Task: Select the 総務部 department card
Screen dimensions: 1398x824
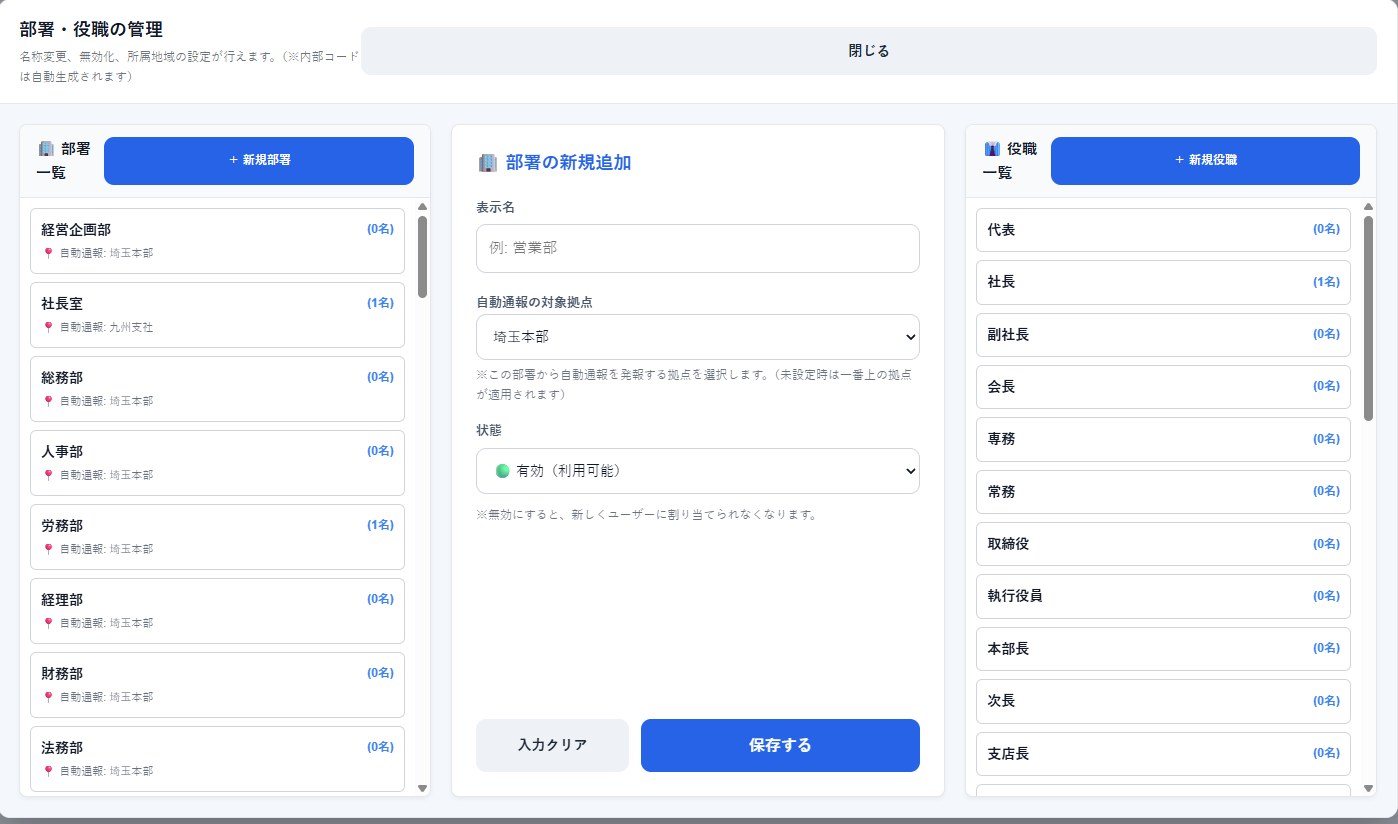Action: (217, 389)
